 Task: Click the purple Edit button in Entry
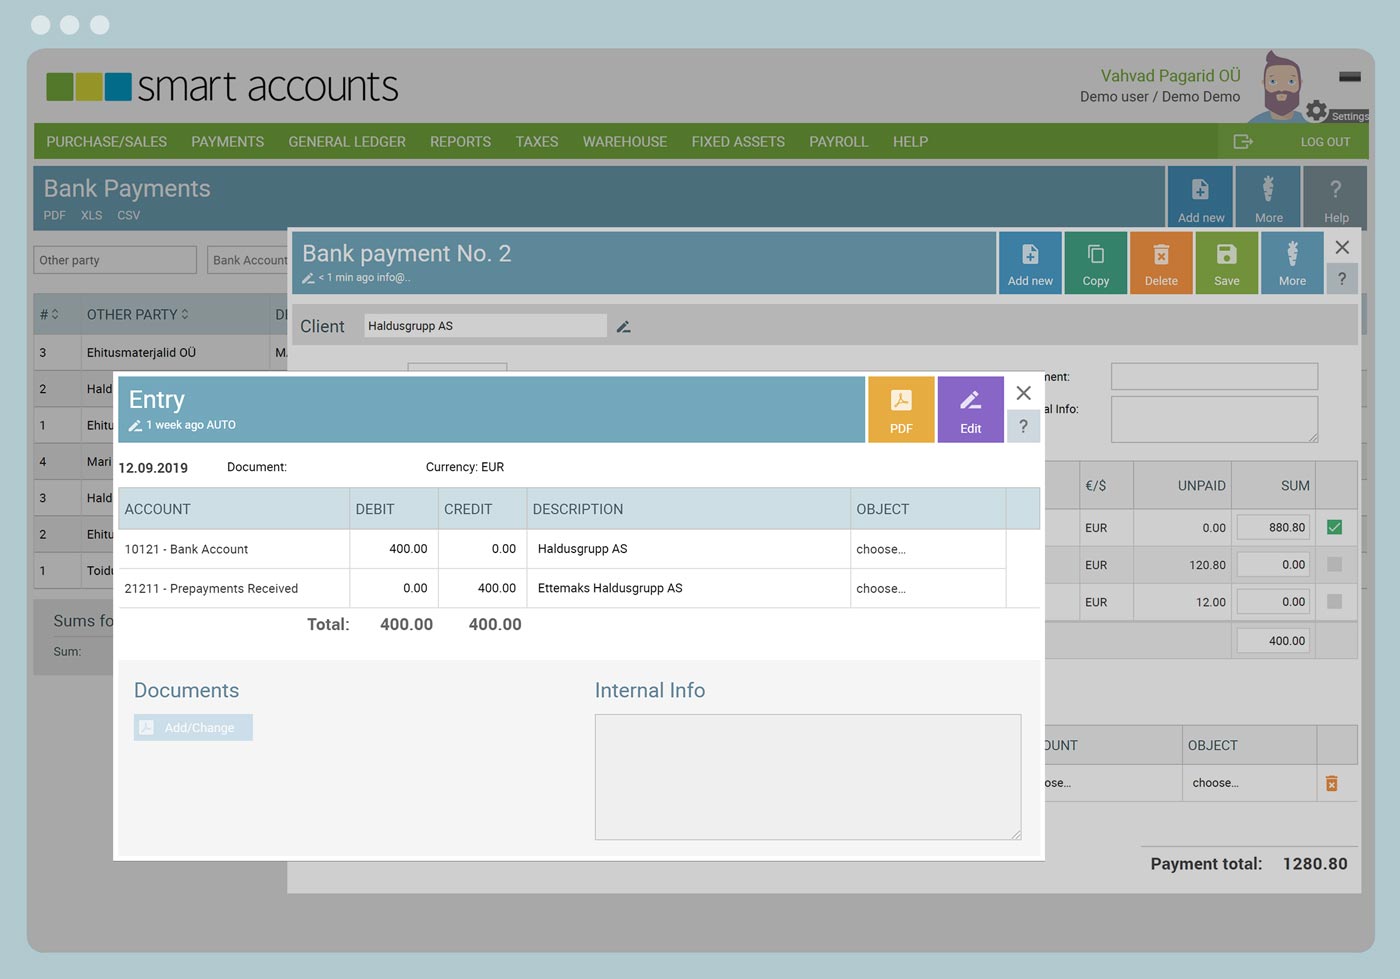click(970, 410)
